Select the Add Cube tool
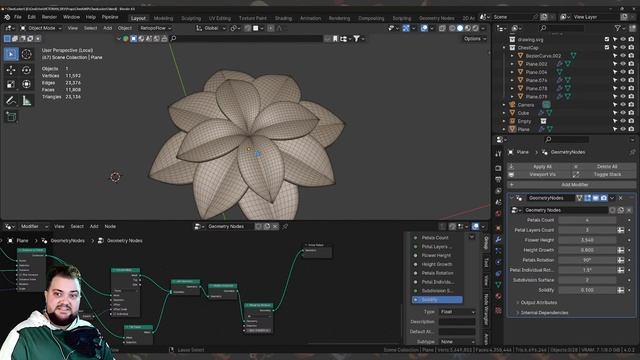This screenshot has height=360, width=640. (x=11, y=117)
